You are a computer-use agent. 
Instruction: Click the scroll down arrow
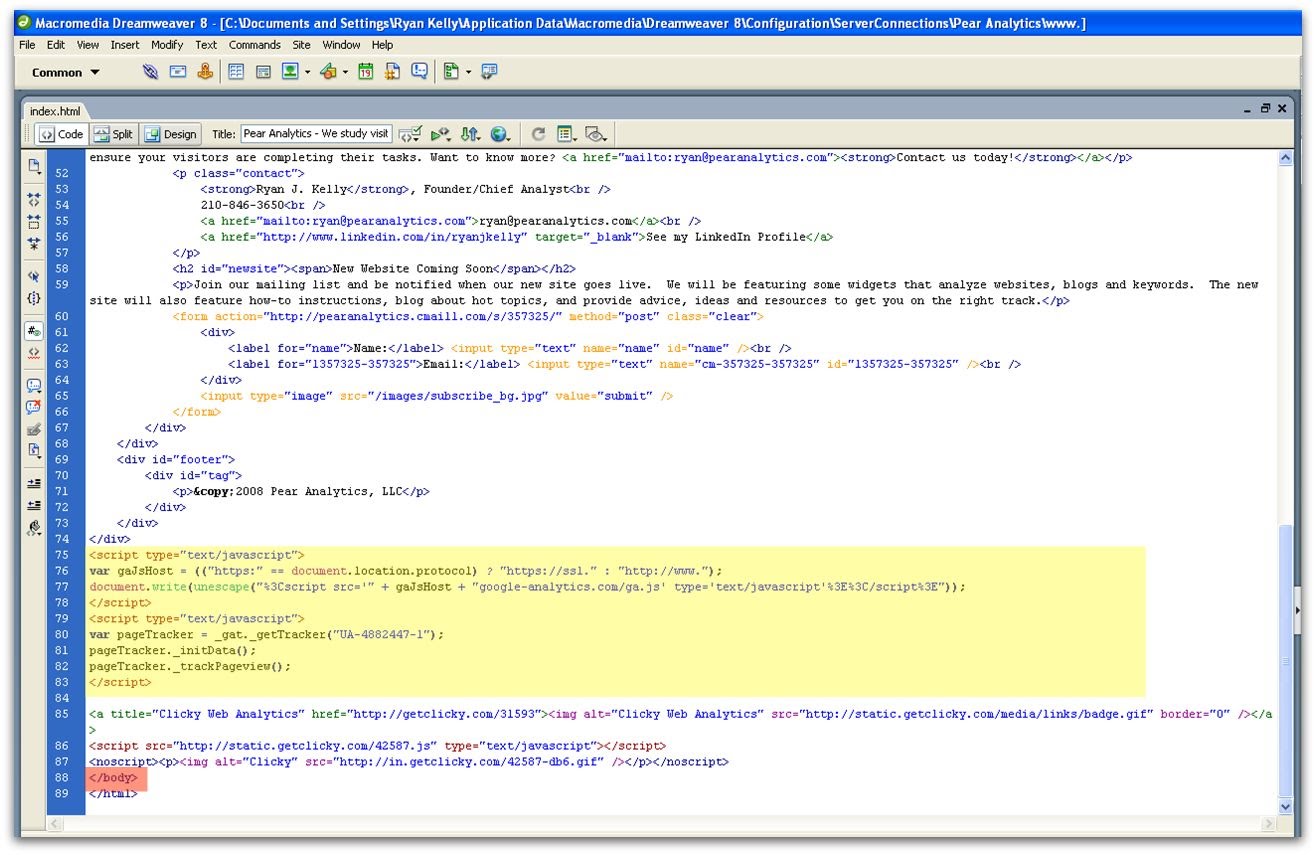(x=1286, y=806)
